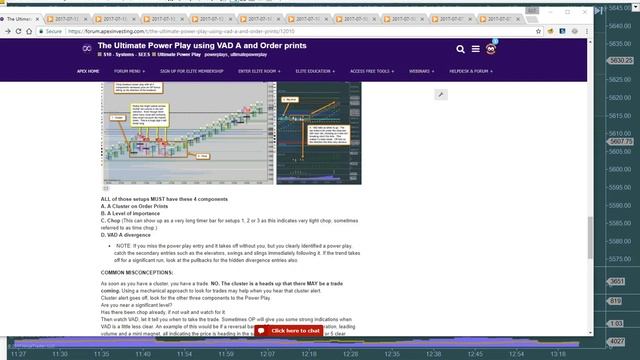Click the line D. VAD A divergence
This screenshot has width=640, height=360.
tap(126, 235)
